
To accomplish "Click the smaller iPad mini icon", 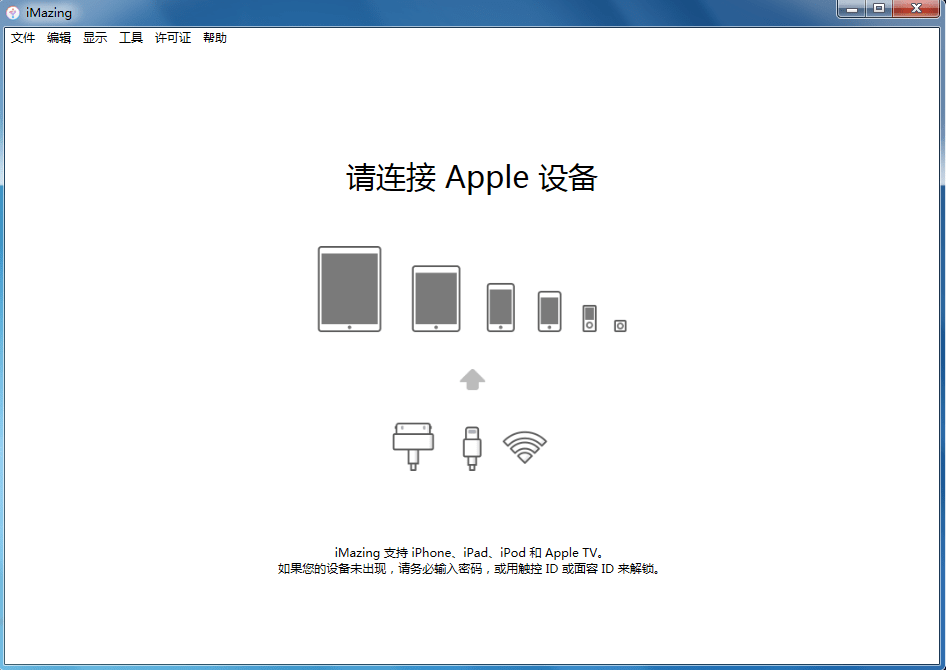I will tap(436, 299).
